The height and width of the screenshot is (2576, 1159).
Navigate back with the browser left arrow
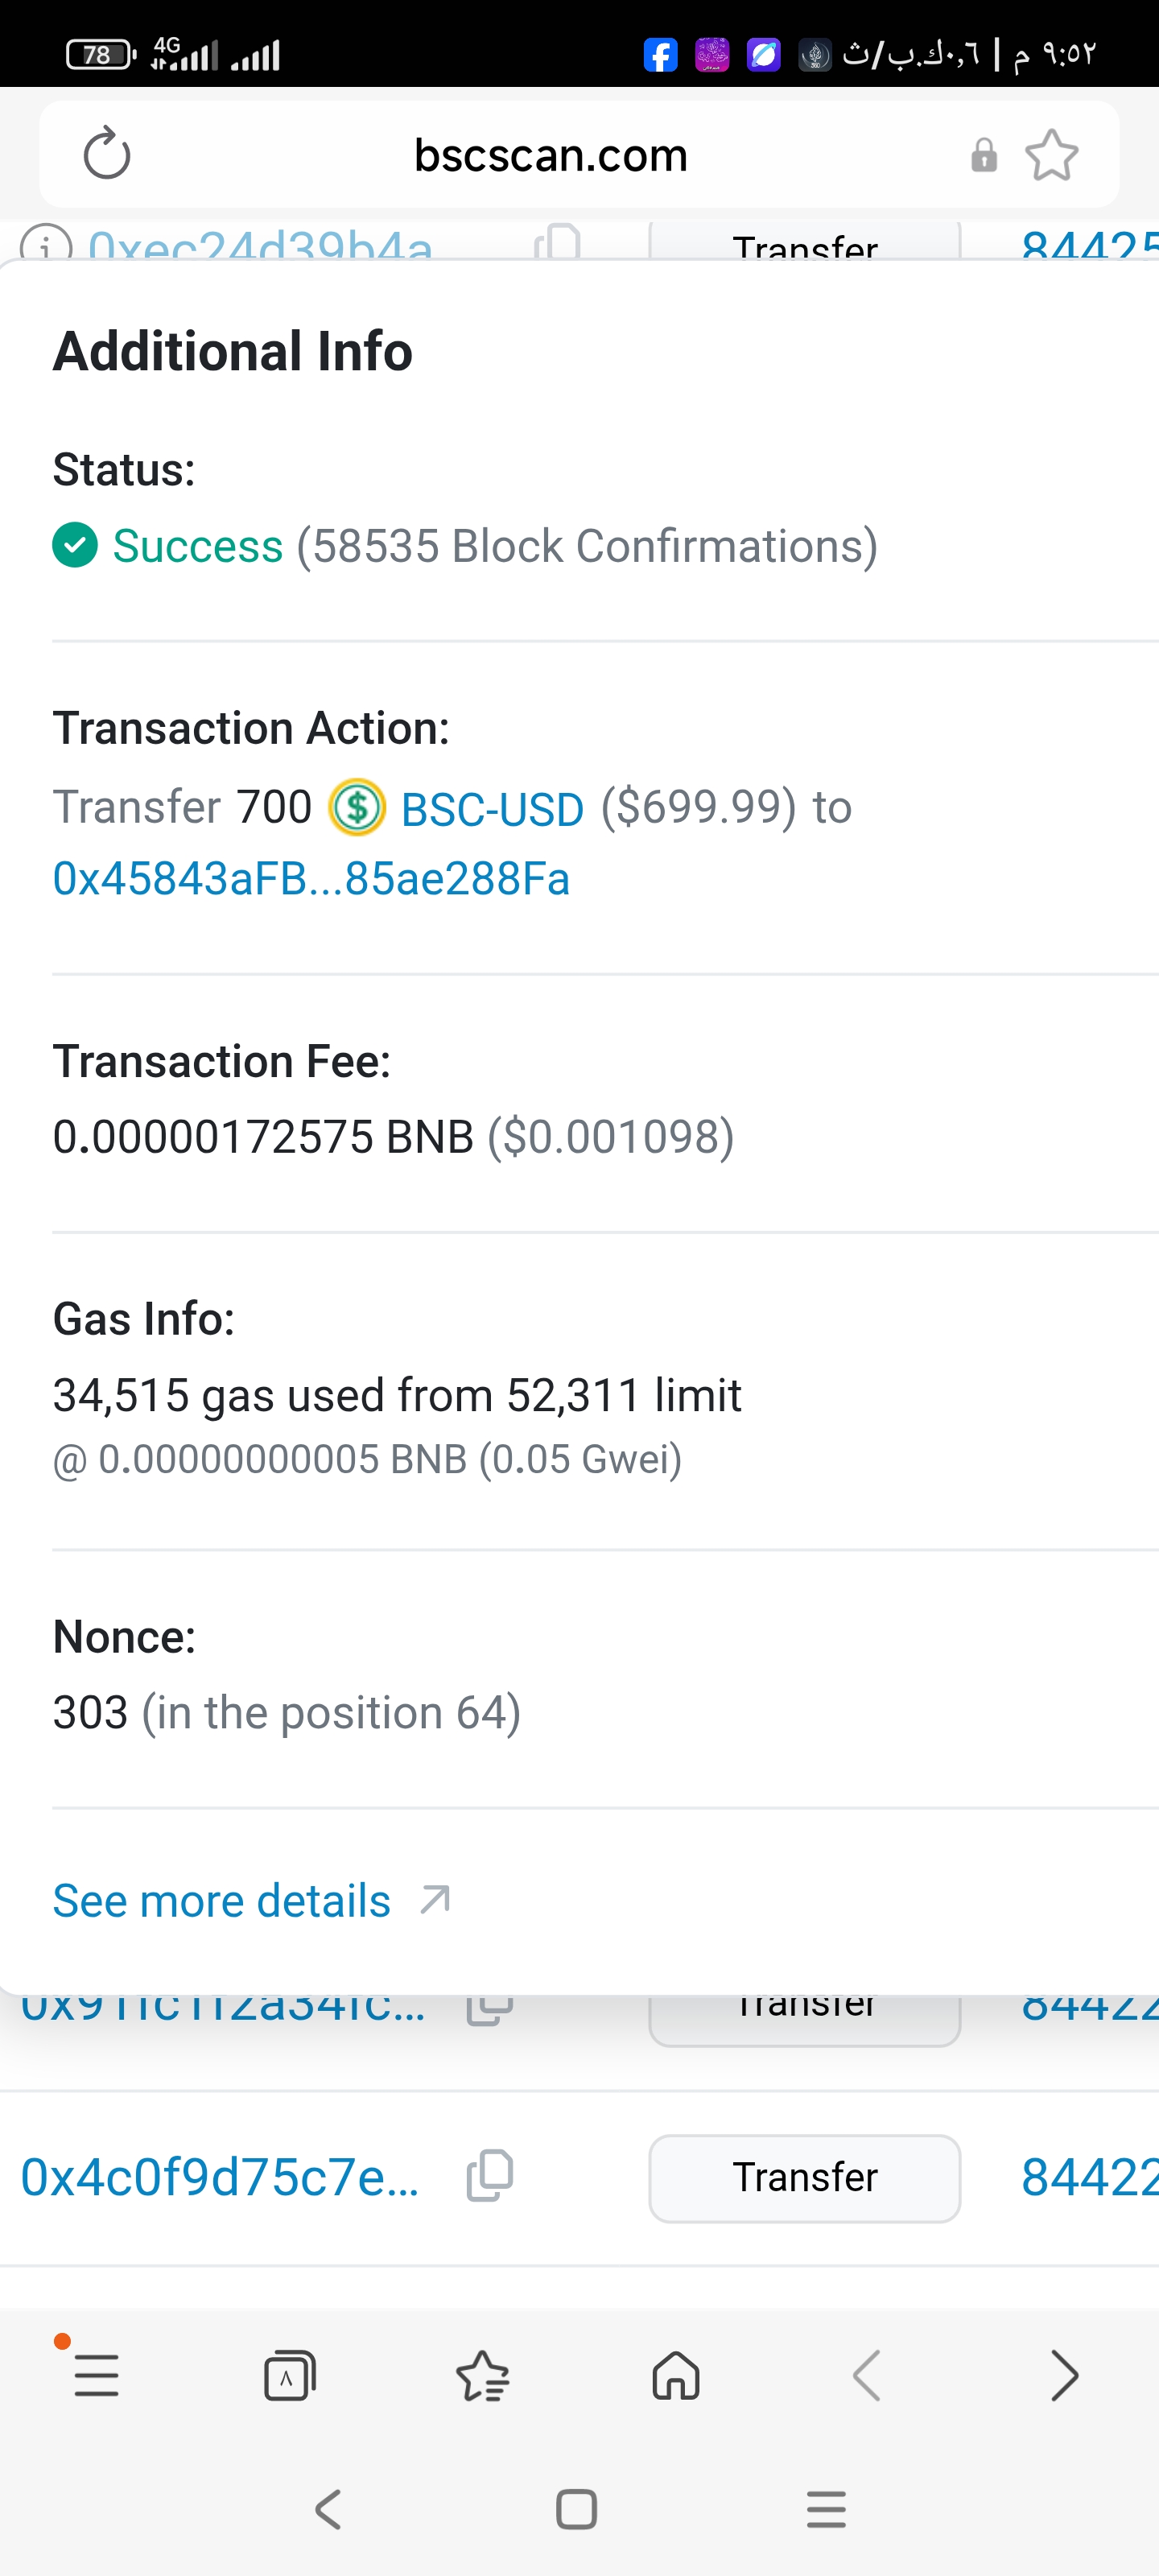pyautogui.click(x=867, y=2375)
